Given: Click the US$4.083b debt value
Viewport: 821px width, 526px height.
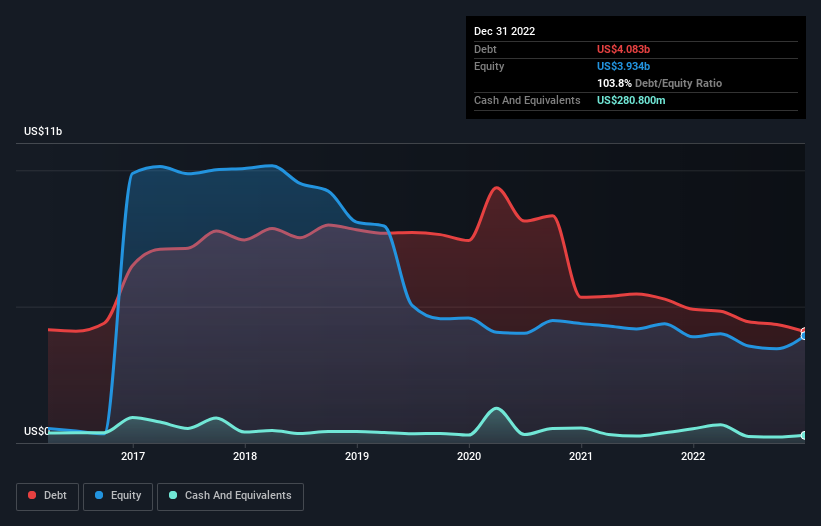Looking at the screenshot, I should 624,49.
